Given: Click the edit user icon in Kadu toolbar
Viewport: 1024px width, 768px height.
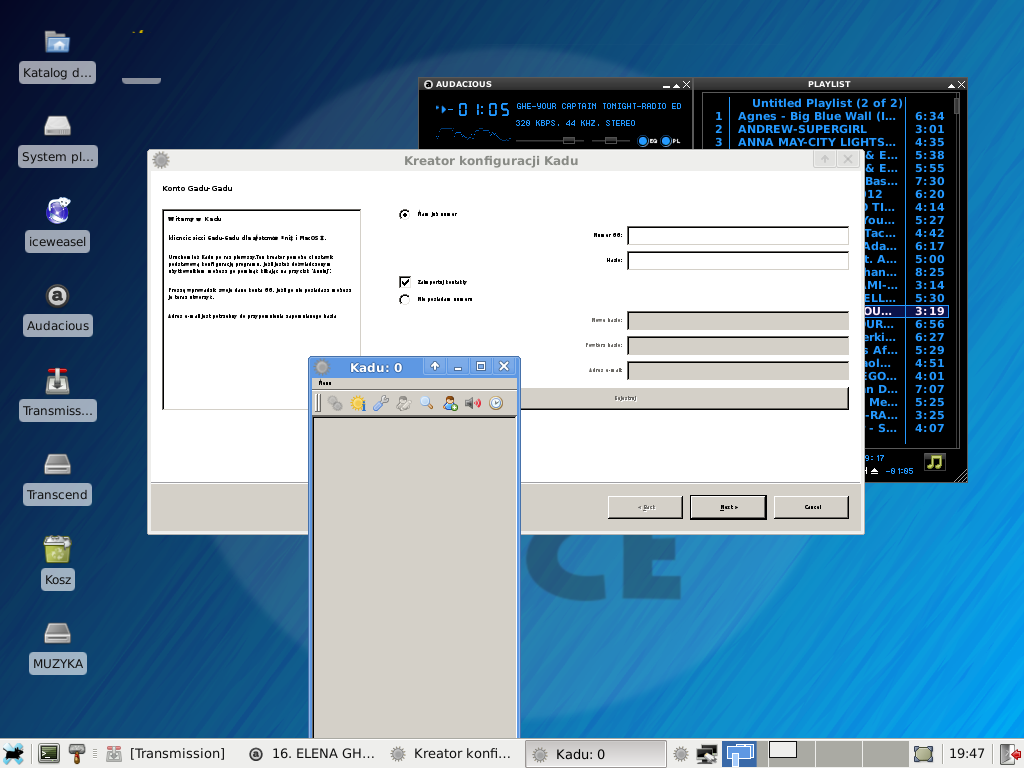Looking at the screenshot, I should click(x=404, y=404).
